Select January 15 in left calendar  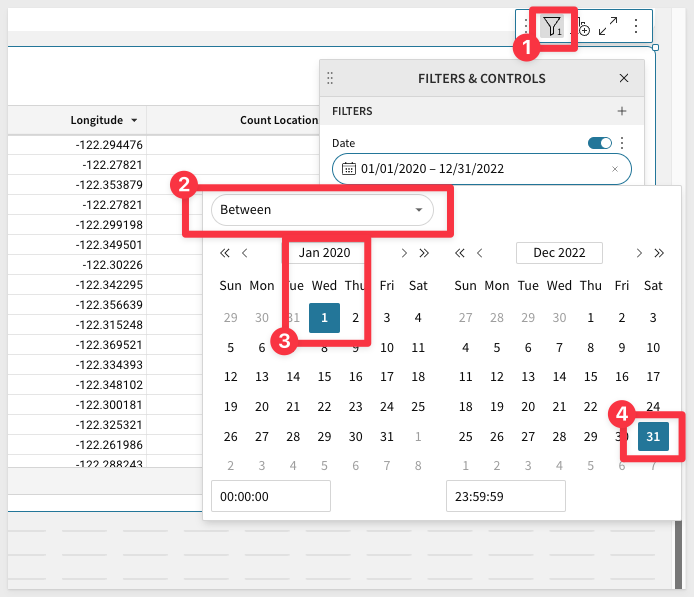(324, 377)
